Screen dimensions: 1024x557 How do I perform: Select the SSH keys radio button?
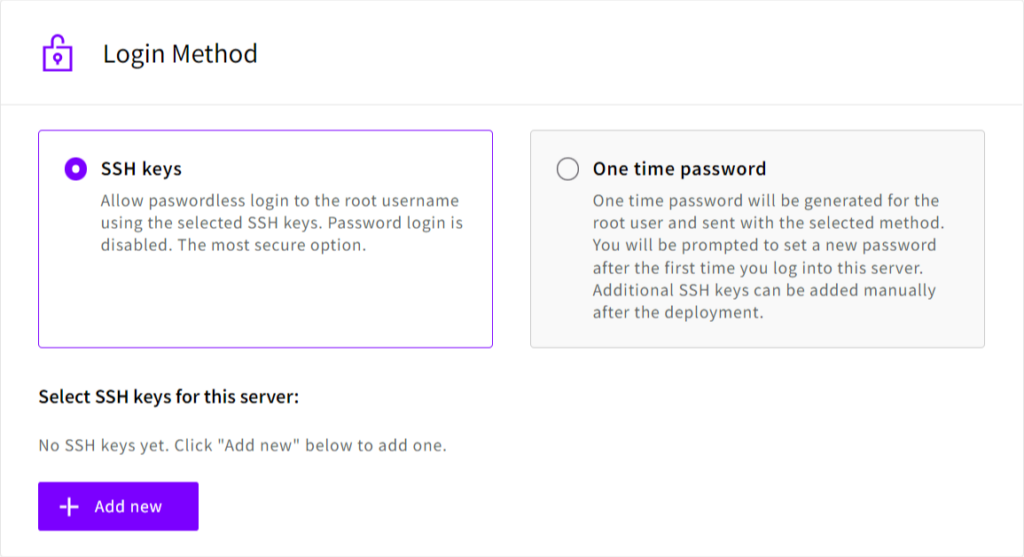tap(76, 169)
